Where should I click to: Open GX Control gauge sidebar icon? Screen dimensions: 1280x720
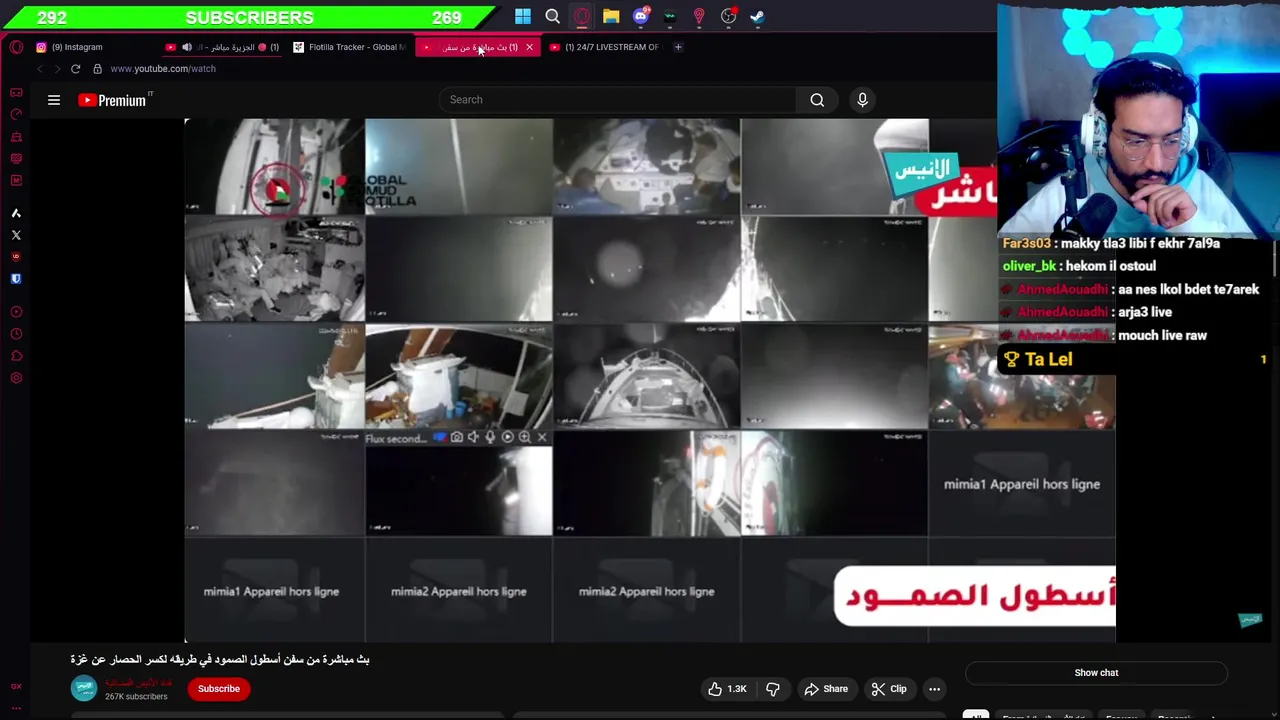click(16, 114)
